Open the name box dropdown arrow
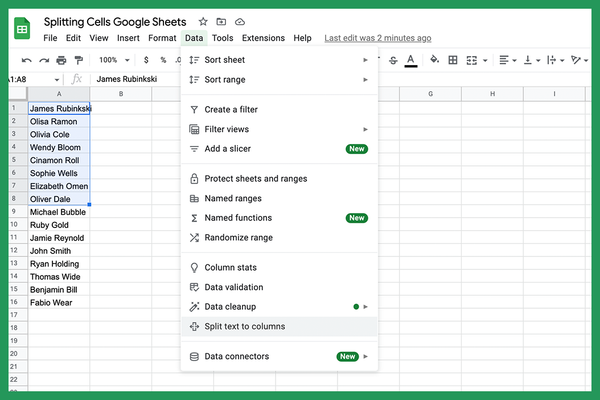This screenshot has height=400, width=600. tap(57, 80)
